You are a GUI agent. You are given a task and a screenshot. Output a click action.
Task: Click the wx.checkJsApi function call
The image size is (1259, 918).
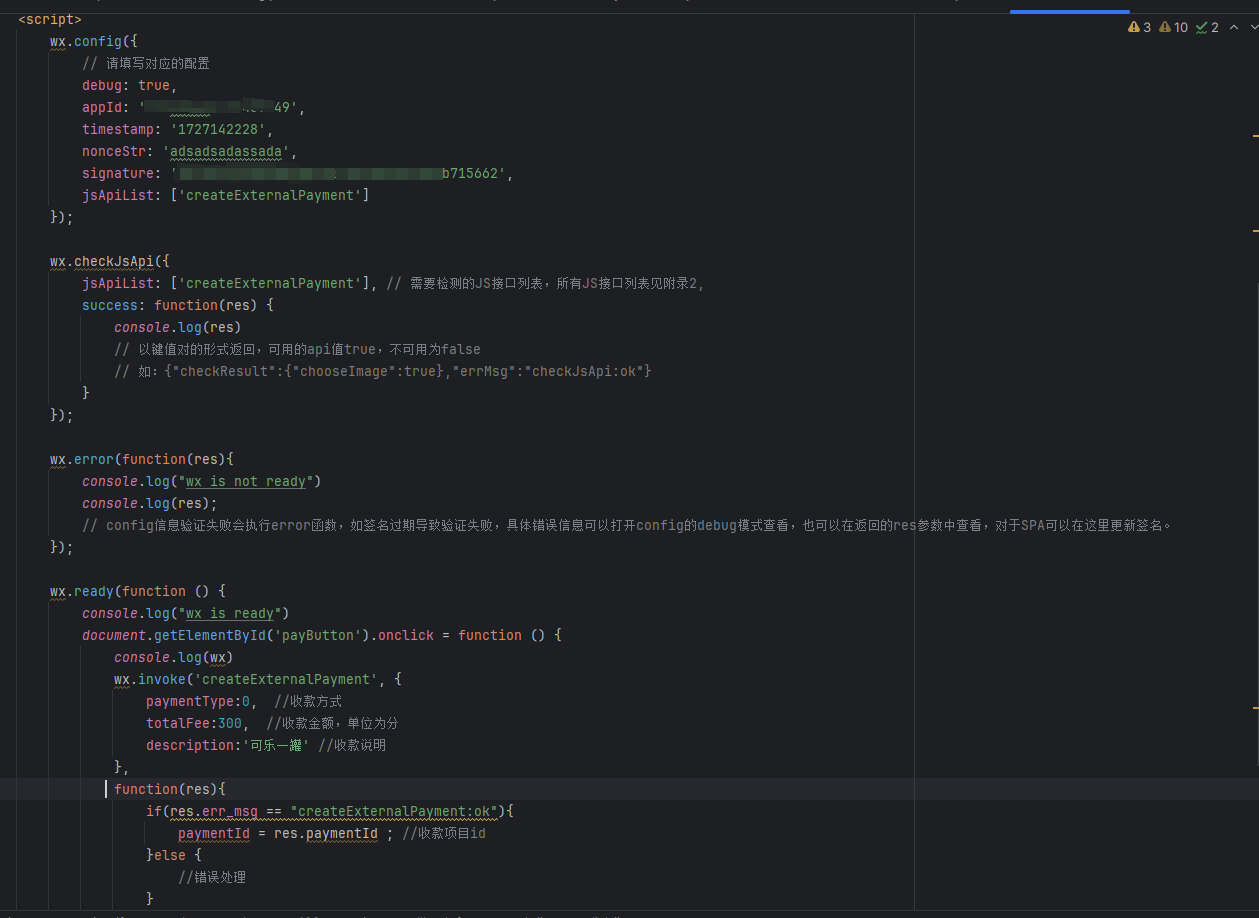[109, 261]
